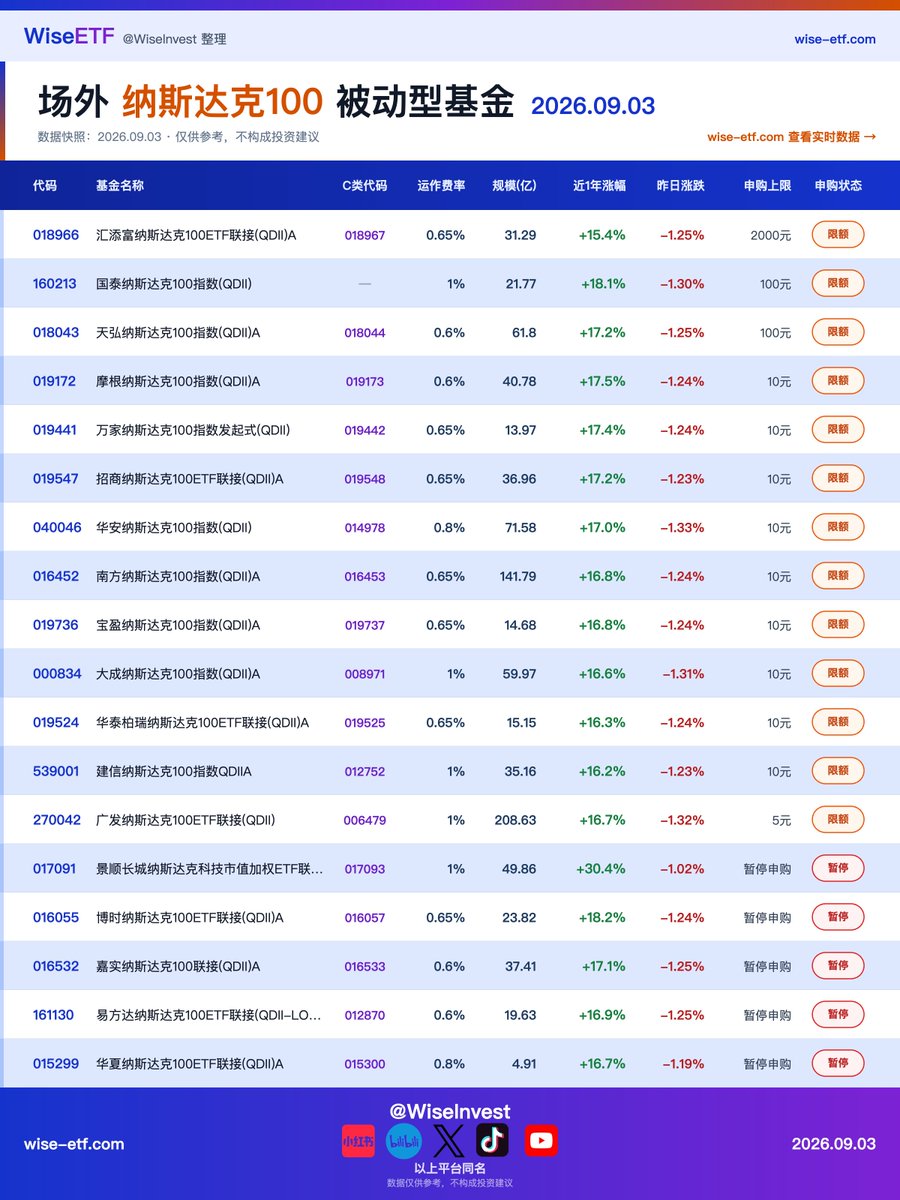The image size is (900, 1200).
Task: Click C-class code 014978
Action: pos(365,528)
